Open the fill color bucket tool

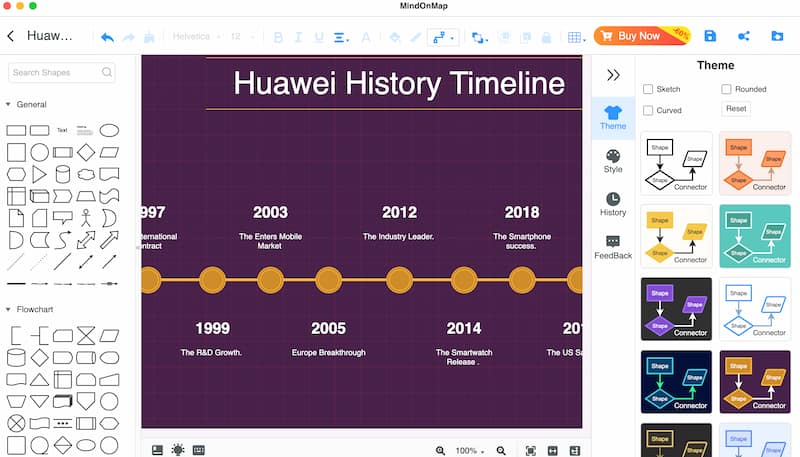(395, 37)
